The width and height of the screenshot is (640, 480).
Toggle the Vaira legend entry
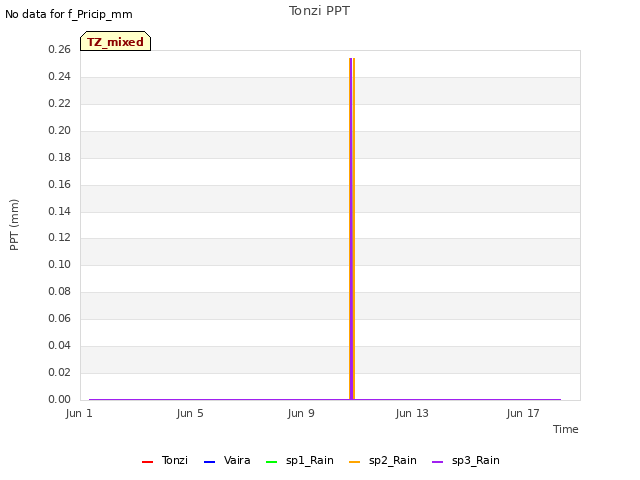(x=227, y=460)
